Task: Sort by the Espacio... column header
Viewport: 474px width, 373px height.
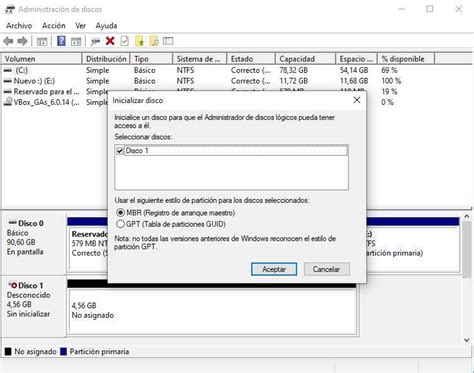Action: click(356, 59)
